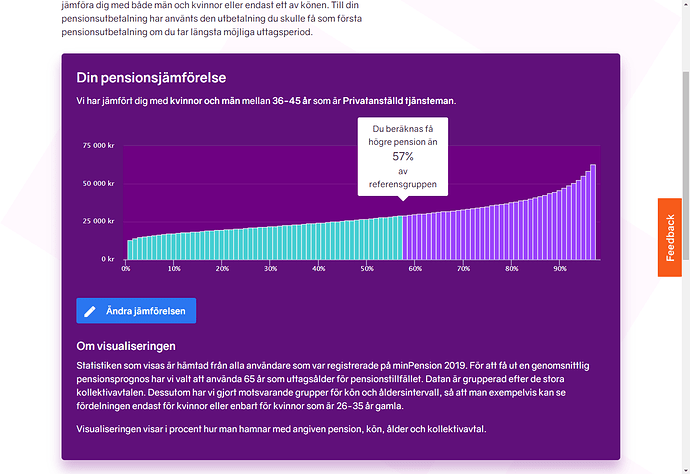Select the first teal bar at chart's left

[129, 249]
